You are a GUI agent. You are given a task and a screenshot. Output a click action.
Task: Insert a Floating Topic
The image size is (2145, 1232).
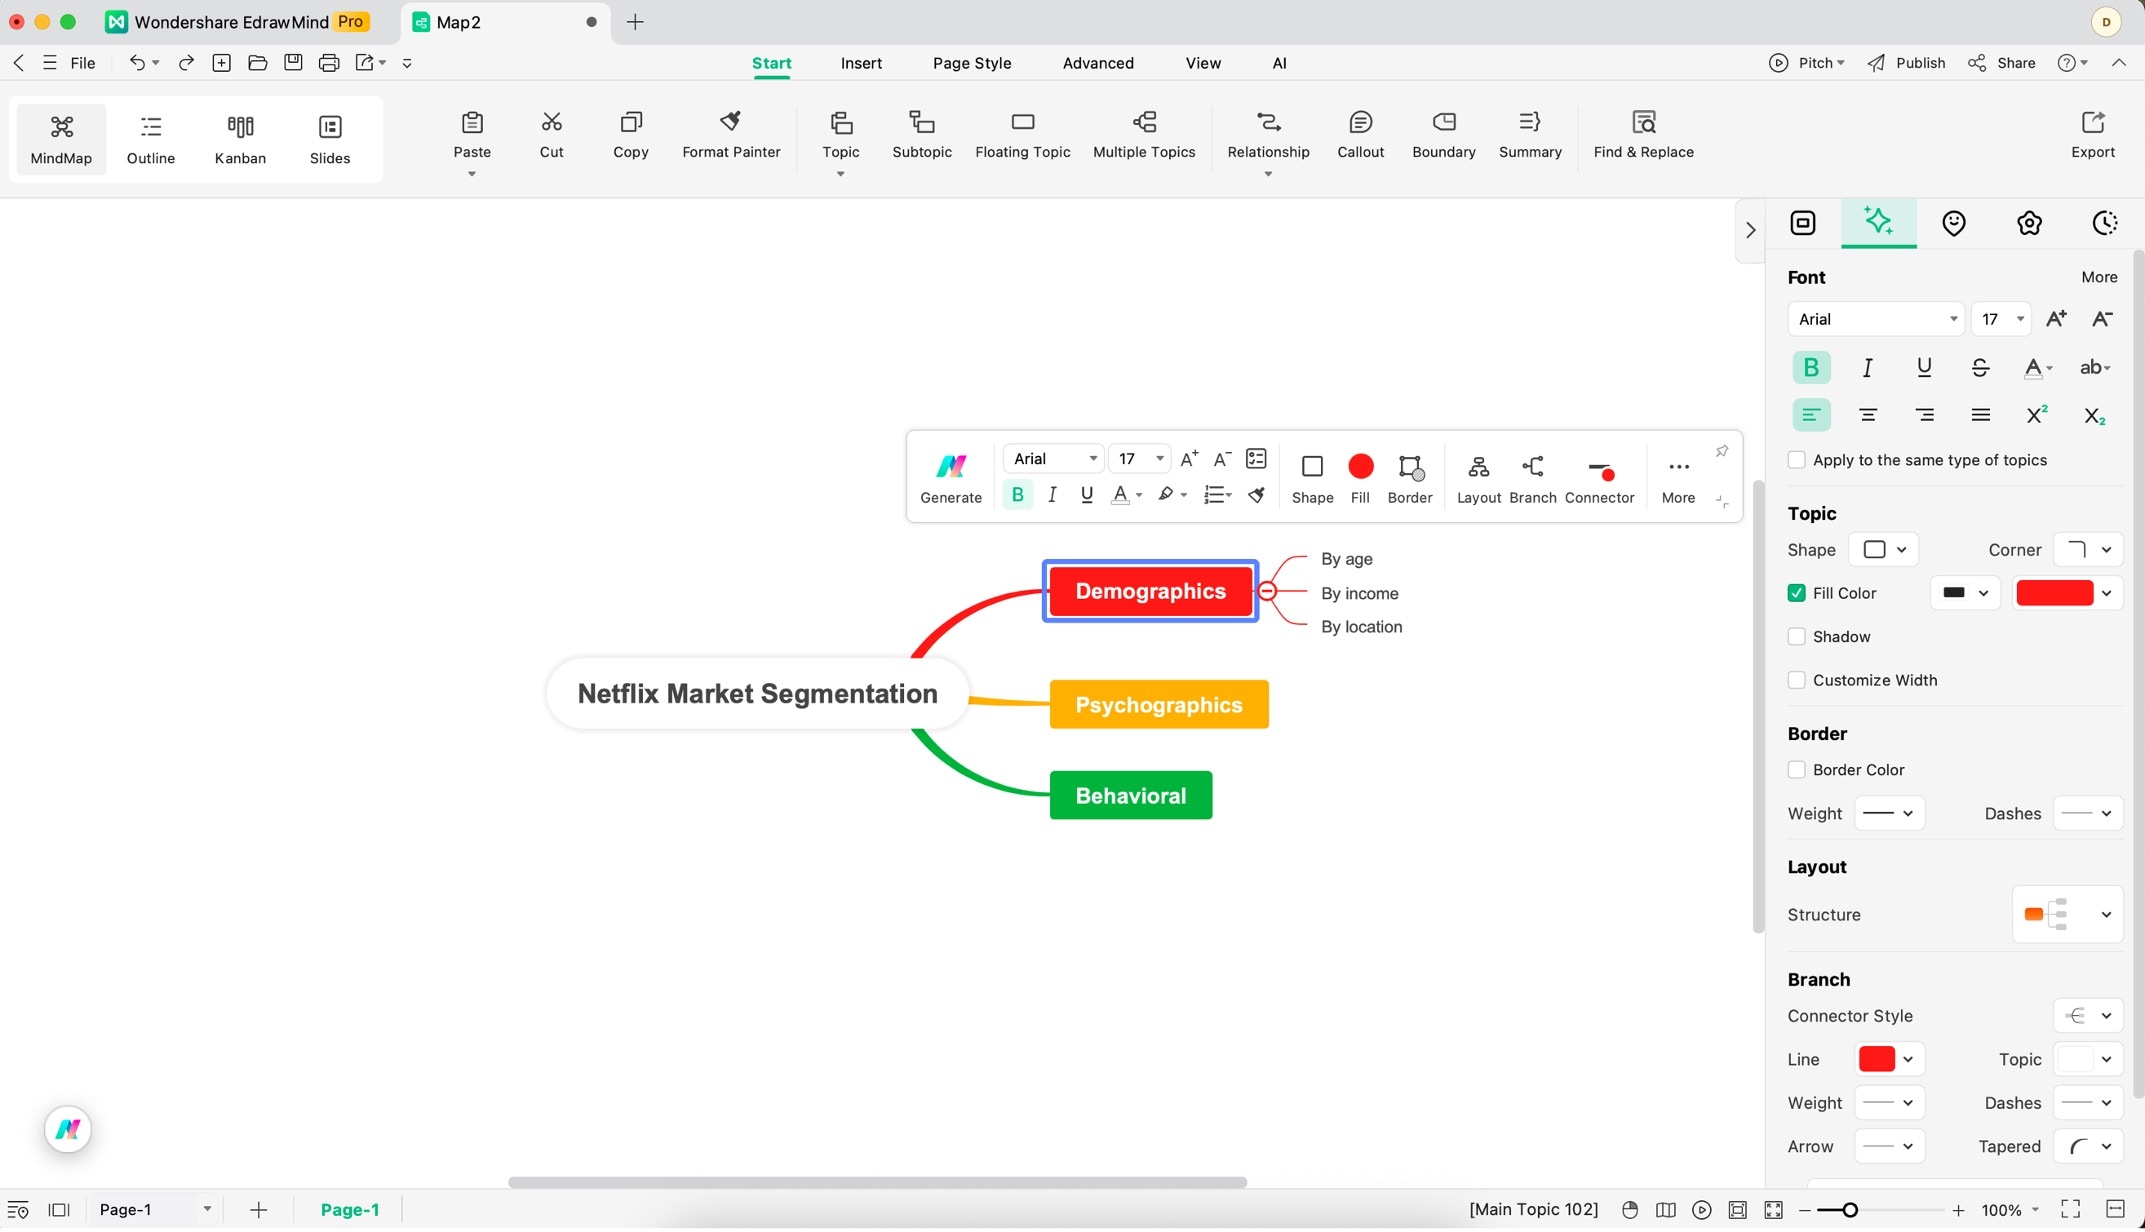(x=1022, y=134)
